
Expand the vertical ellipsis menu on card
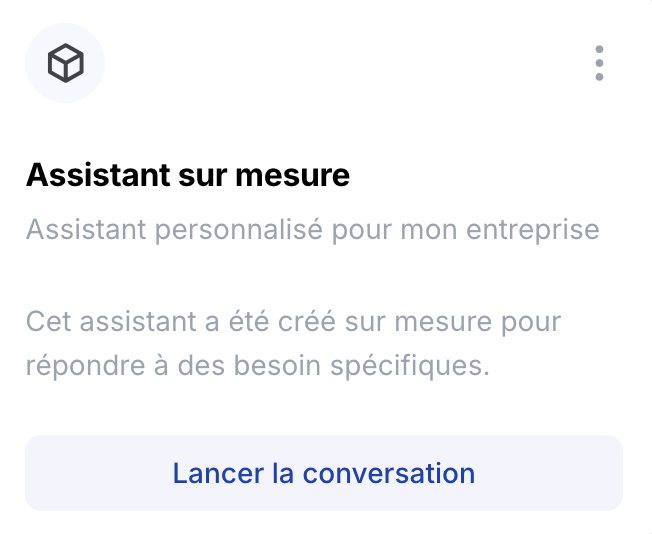[599, 63]
